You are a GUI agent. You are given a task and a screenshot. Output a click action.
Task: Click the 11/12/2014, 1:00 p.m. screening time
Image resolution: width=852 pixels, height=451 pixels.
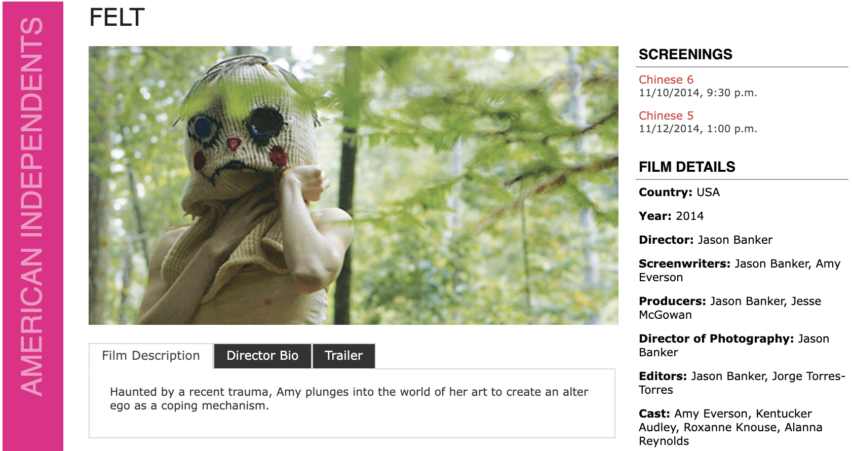(x=698, y=129)
